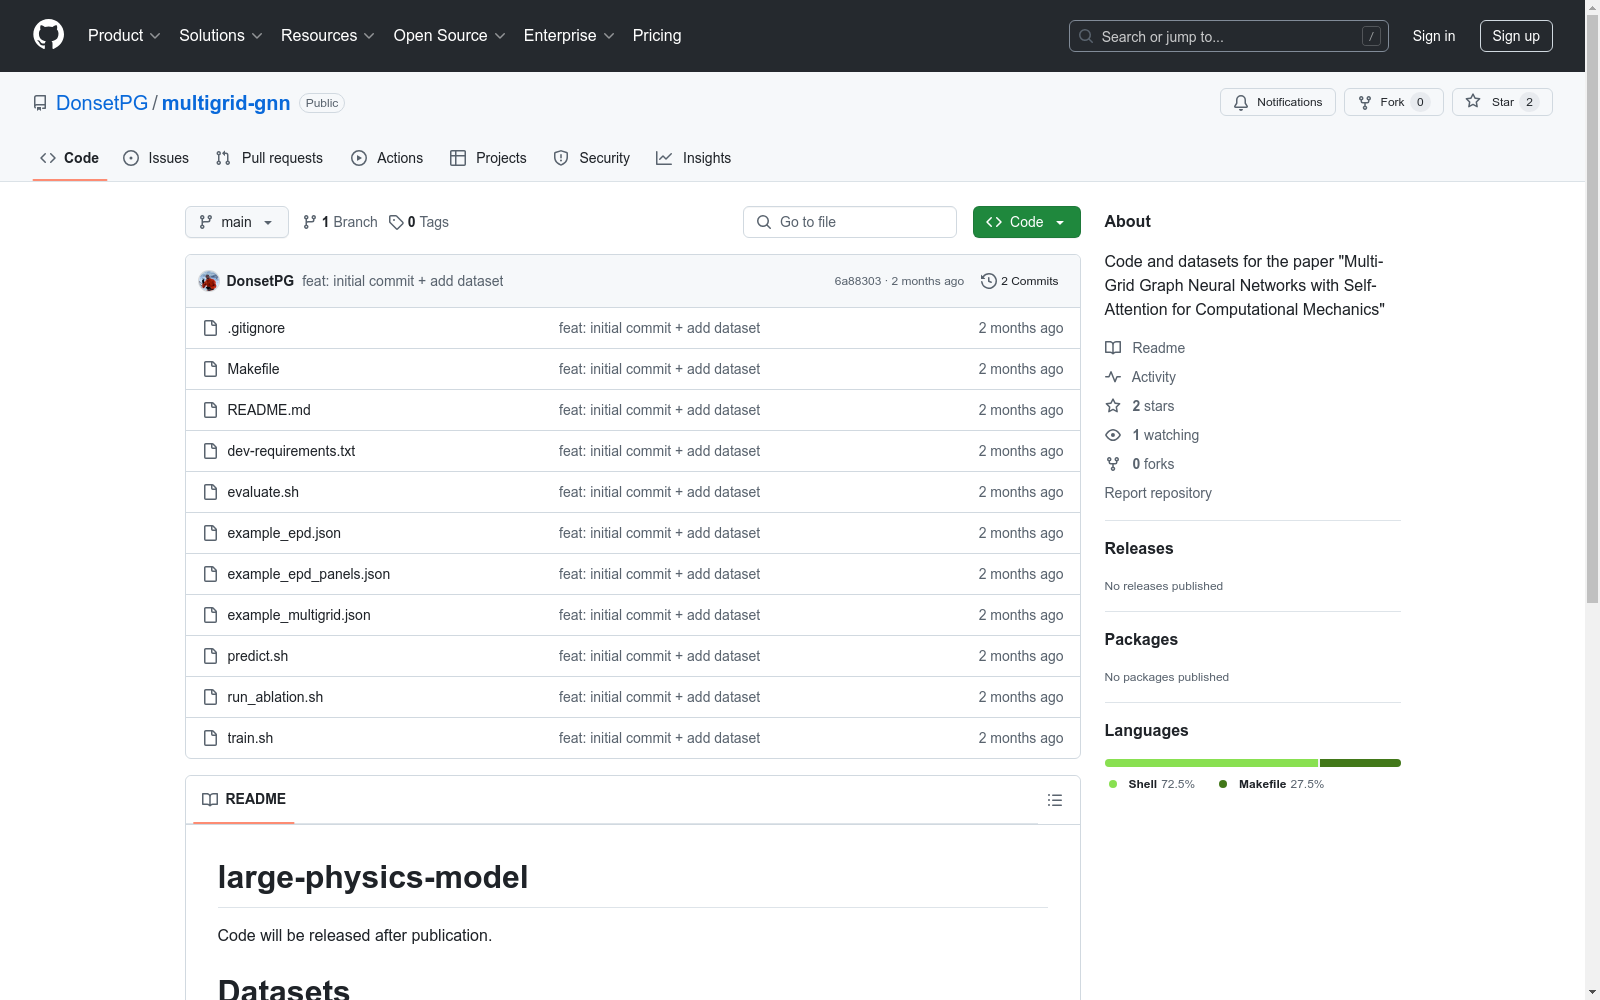Click the Readme book icon in About
This screenshot has height=1000, width=1600.
1113,348
